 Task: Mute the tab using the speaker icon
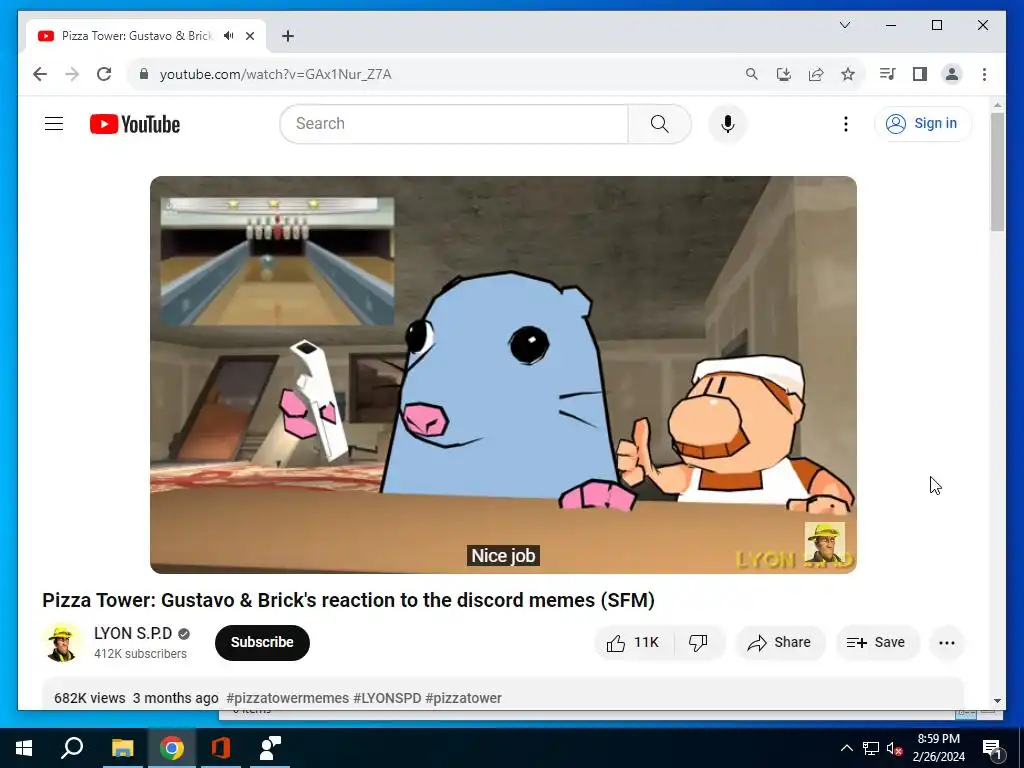[228, 36]
